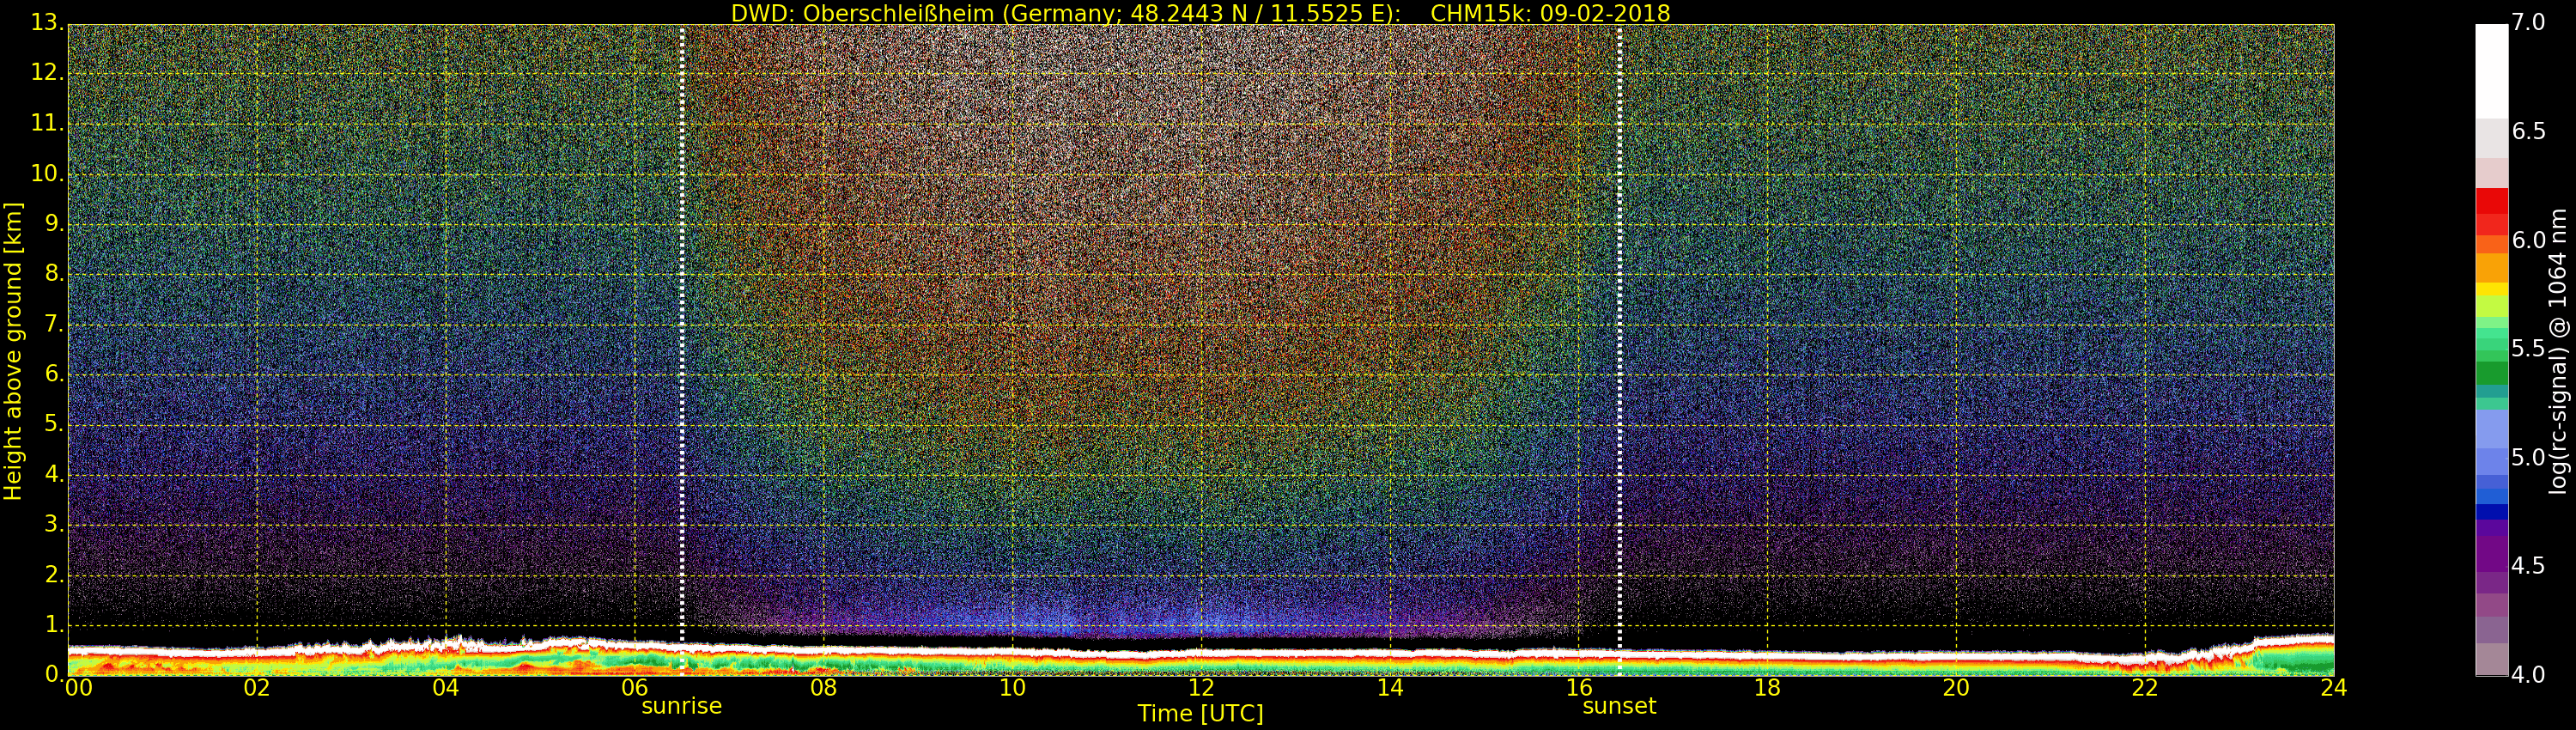Click the Time [UTC] axis label
Viewport: 2576px width, 730px height.
point(1200,714)
